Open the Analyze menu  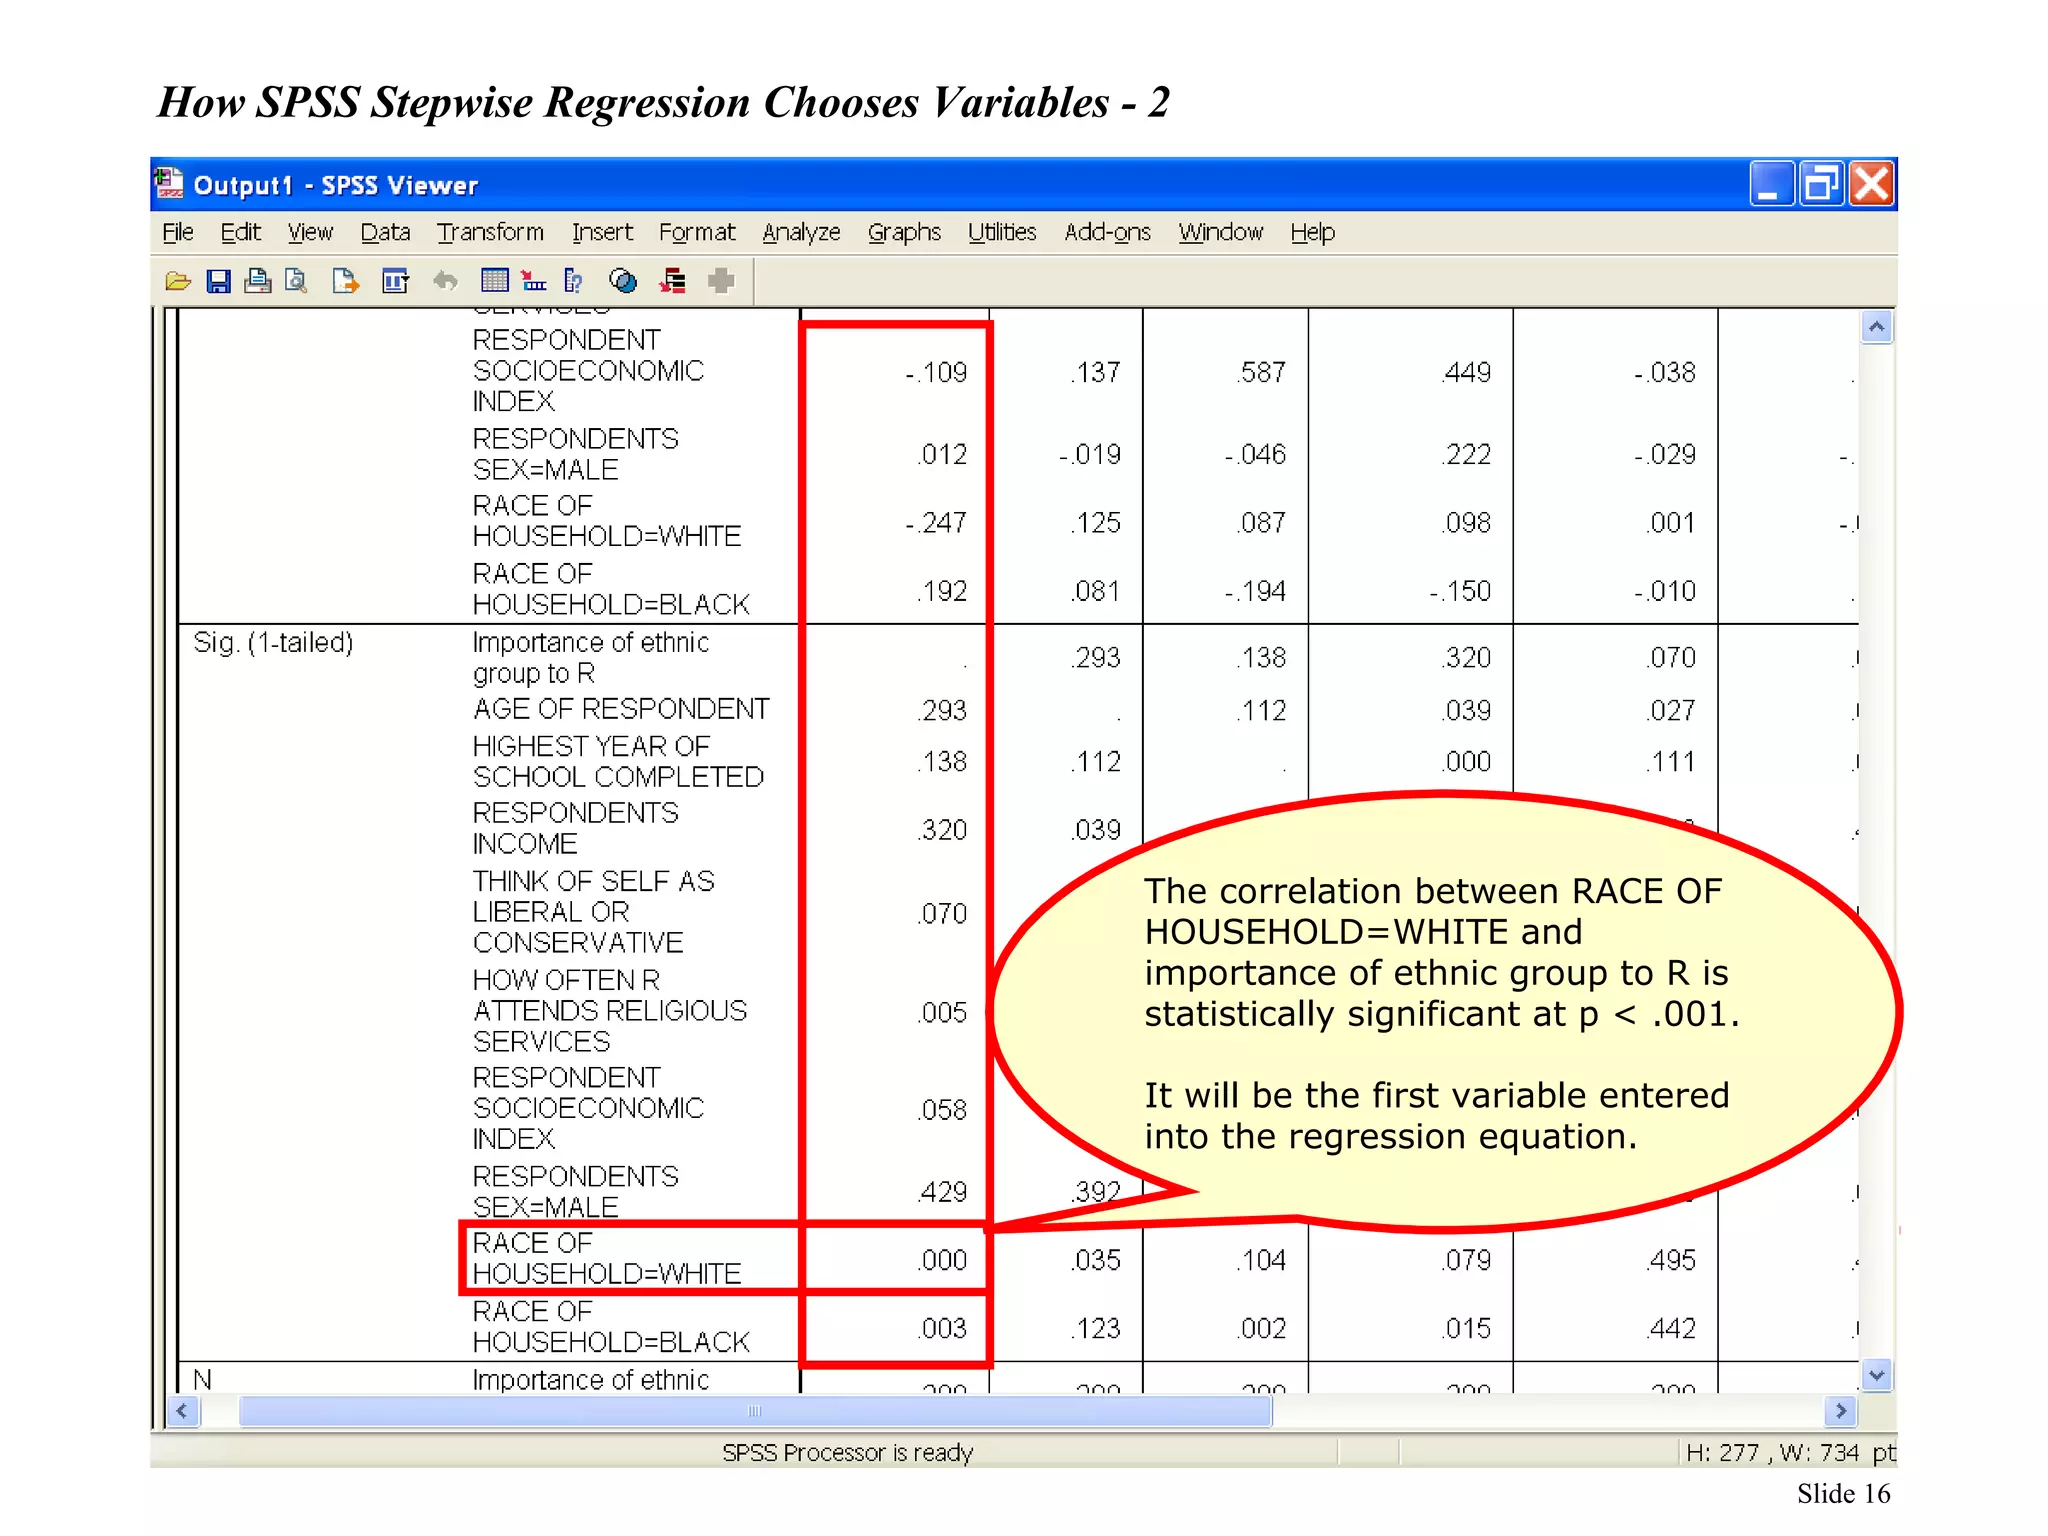(x=802, y=232)
